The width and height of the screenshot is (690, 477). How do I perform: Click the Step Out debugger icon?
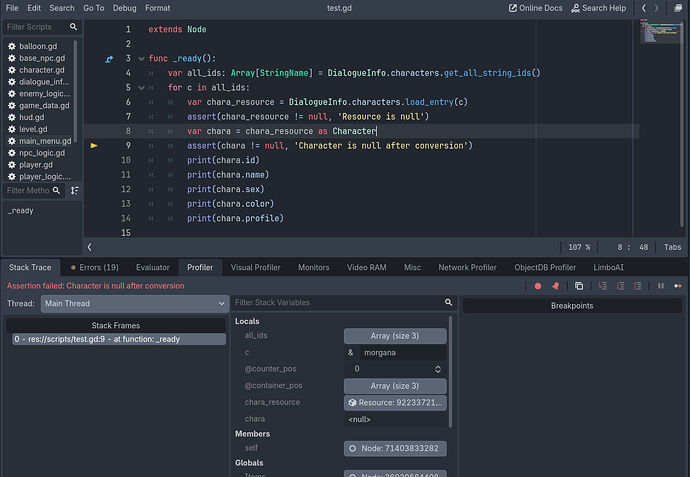[x=638, y=286]
